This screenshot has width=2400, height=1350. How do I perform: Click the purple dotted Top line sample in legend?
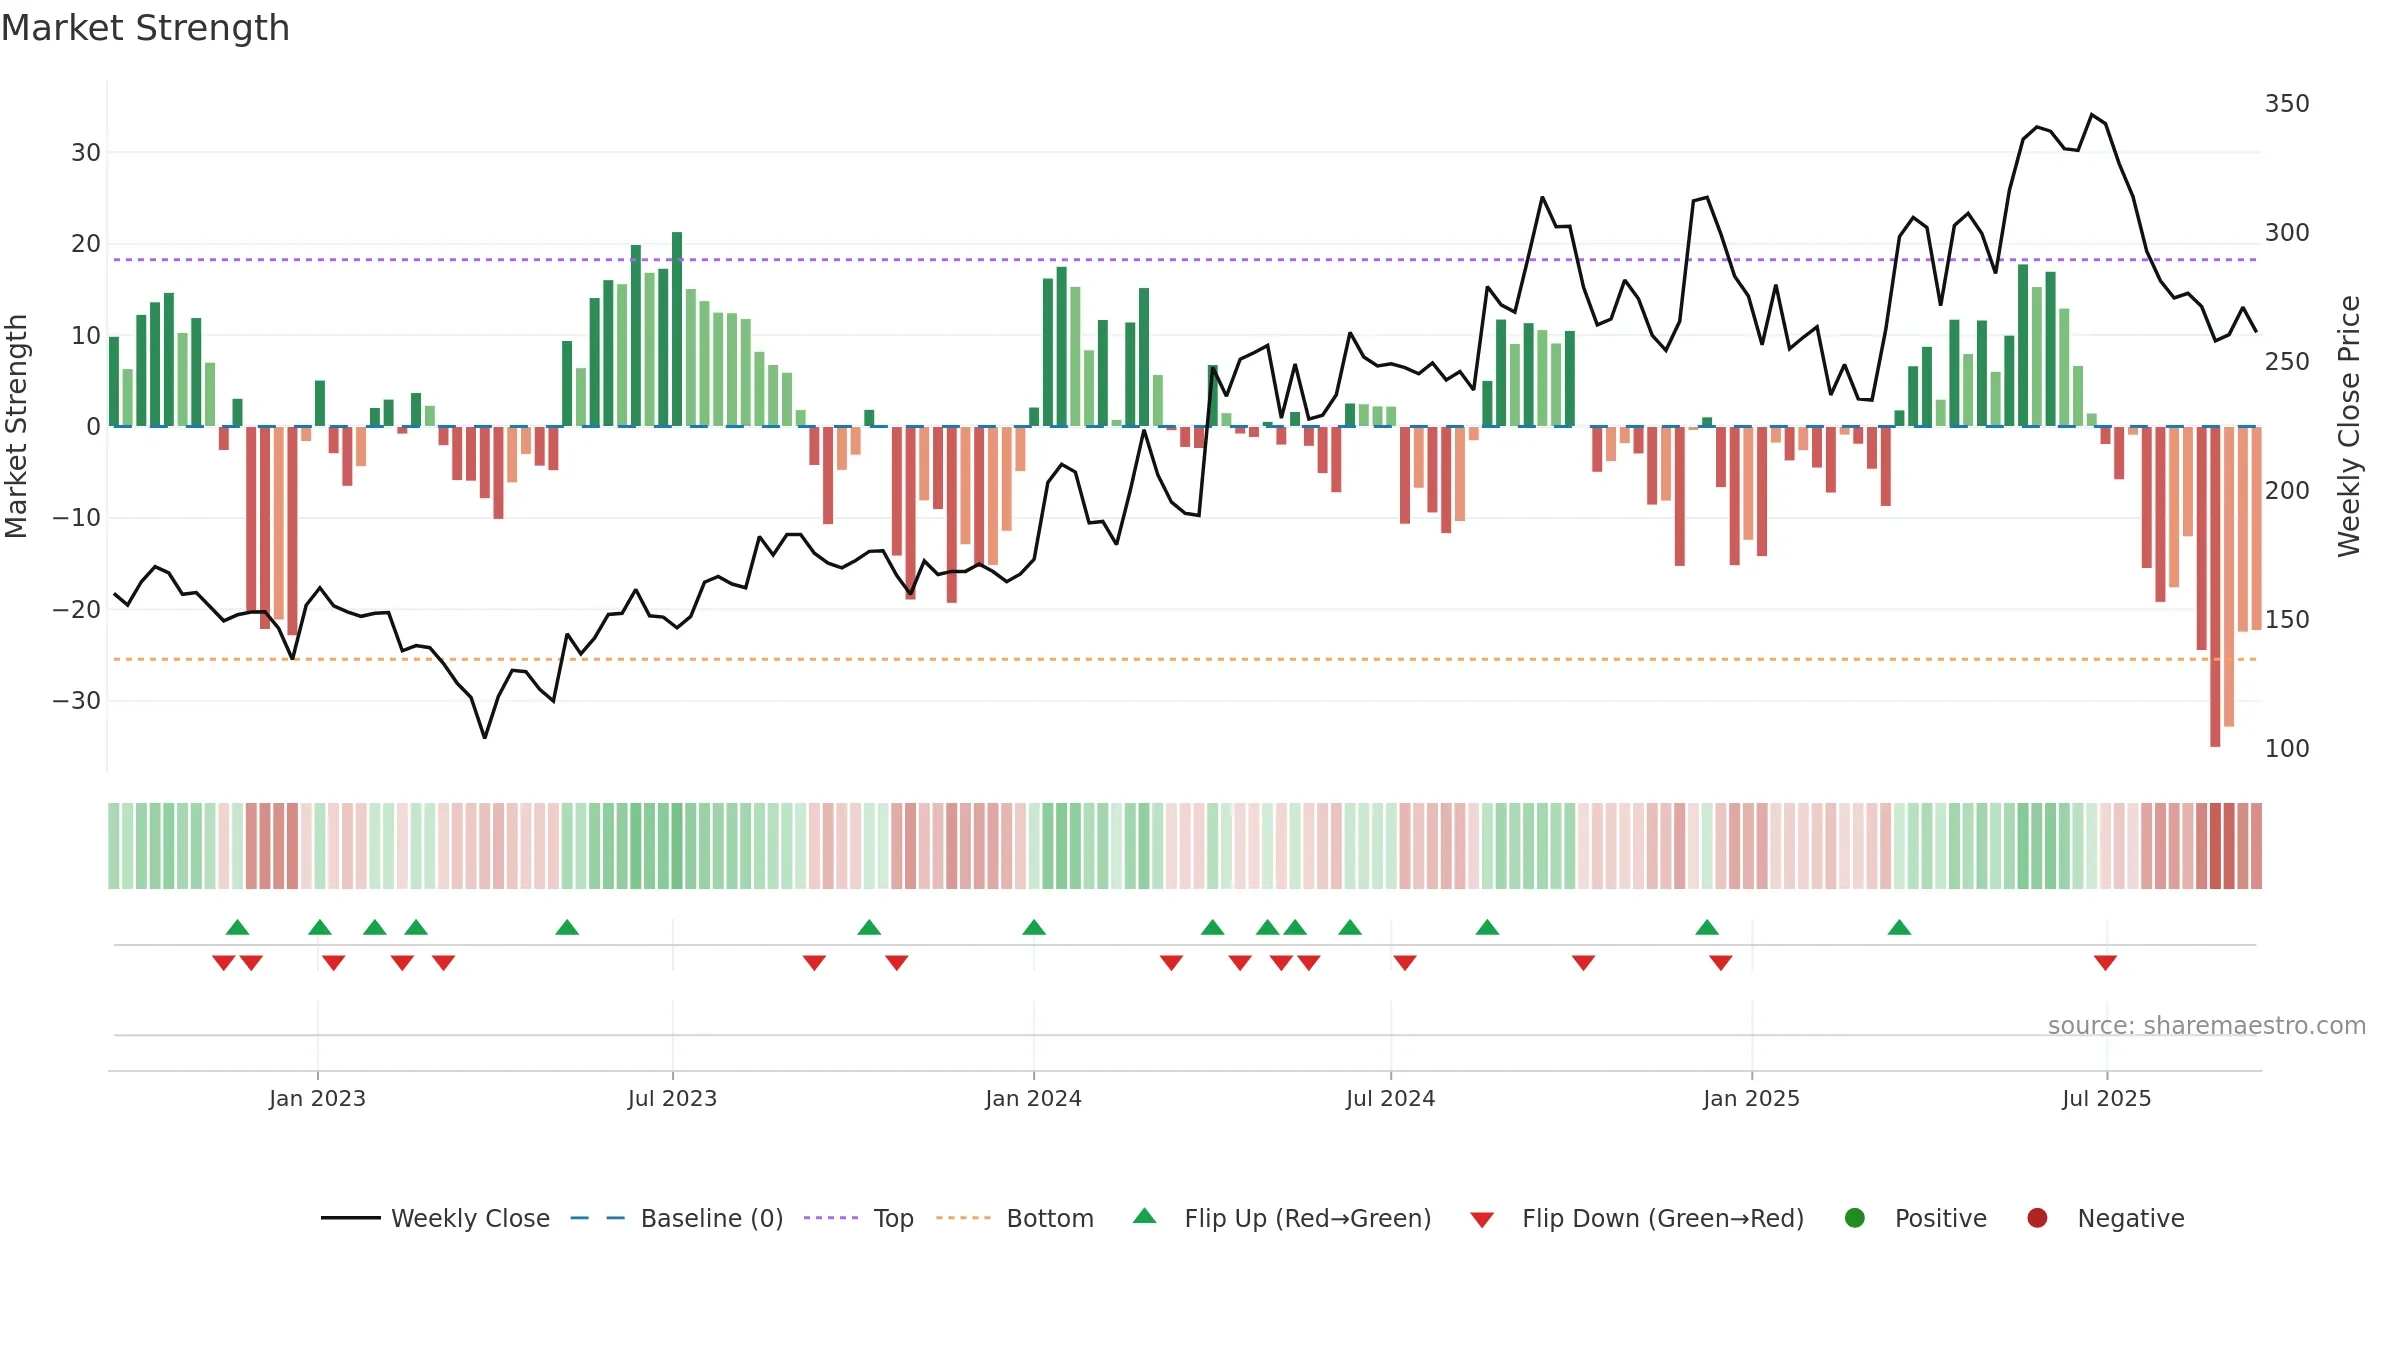click(831, 1218)
